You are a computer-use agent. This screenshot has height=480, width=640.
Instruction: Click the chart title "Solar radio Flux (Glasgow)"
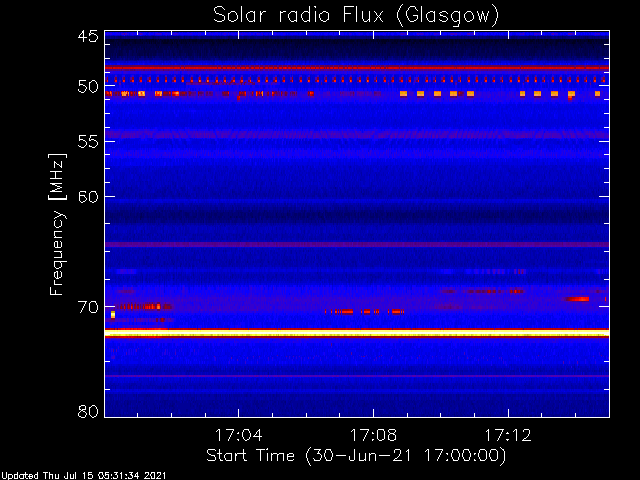click(356, 16)
